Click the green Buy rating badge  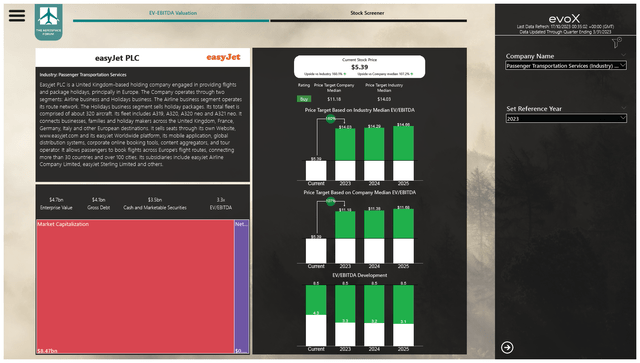click(x=304, y=99)
